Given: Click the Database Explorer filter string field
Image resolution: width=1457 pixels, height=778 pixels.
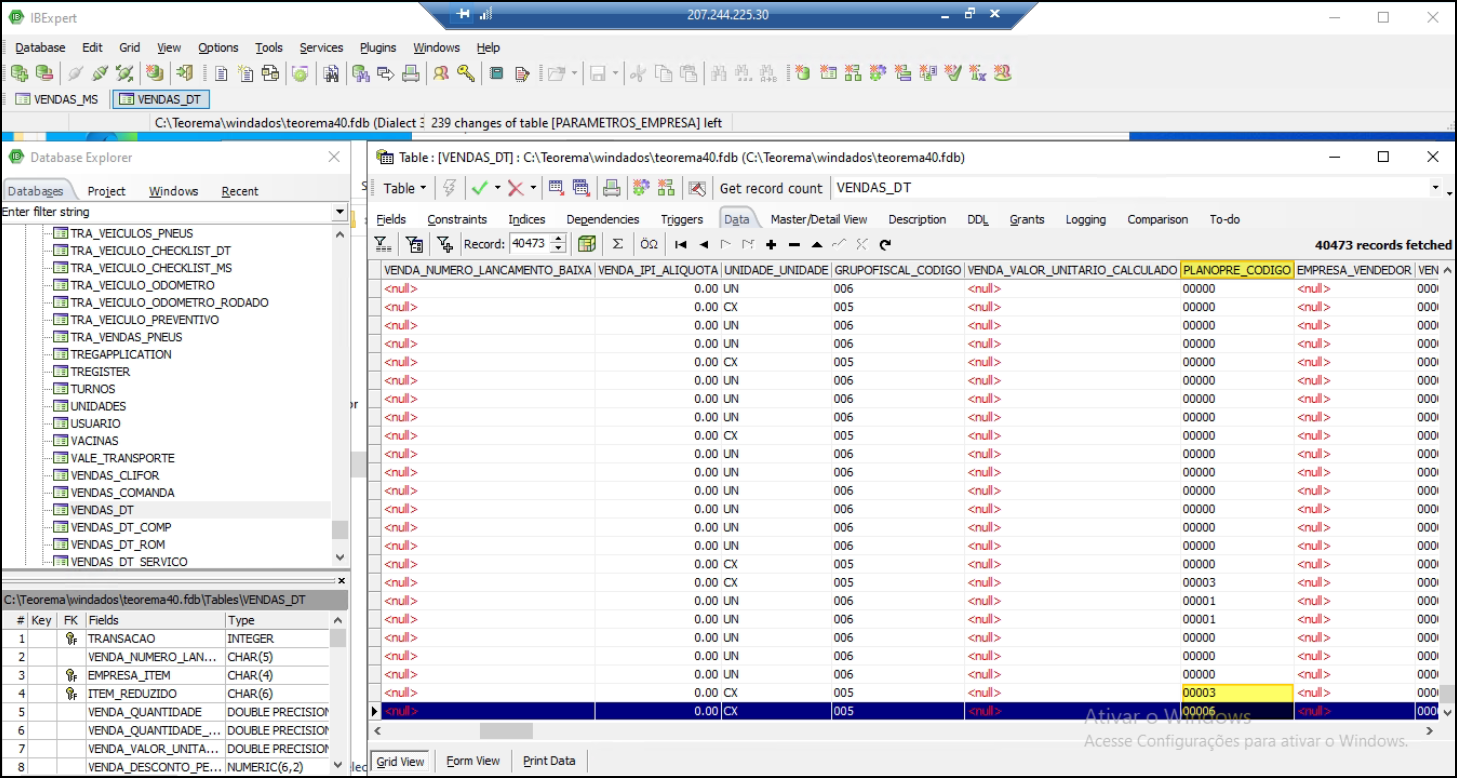Looking at the screenshot, I should pyautogui.click(x=166, y=212).
